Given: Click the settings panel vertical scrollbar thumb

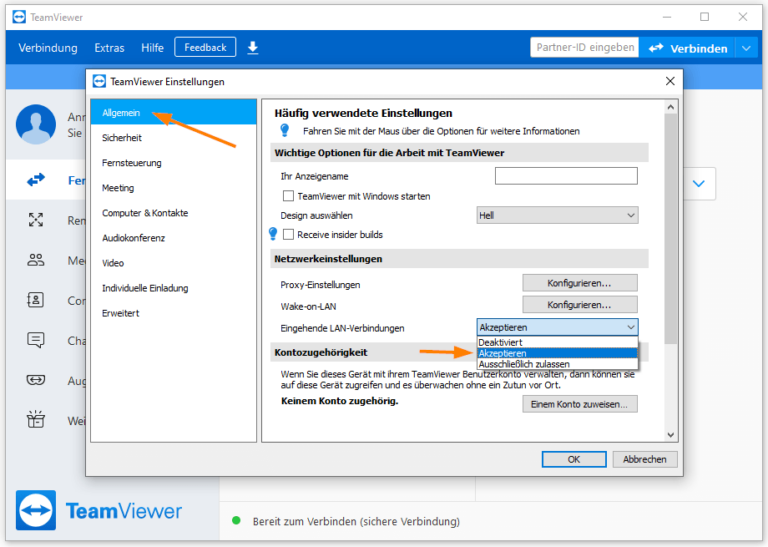Looking at the screenshot, I should click(x=671, y=228).
